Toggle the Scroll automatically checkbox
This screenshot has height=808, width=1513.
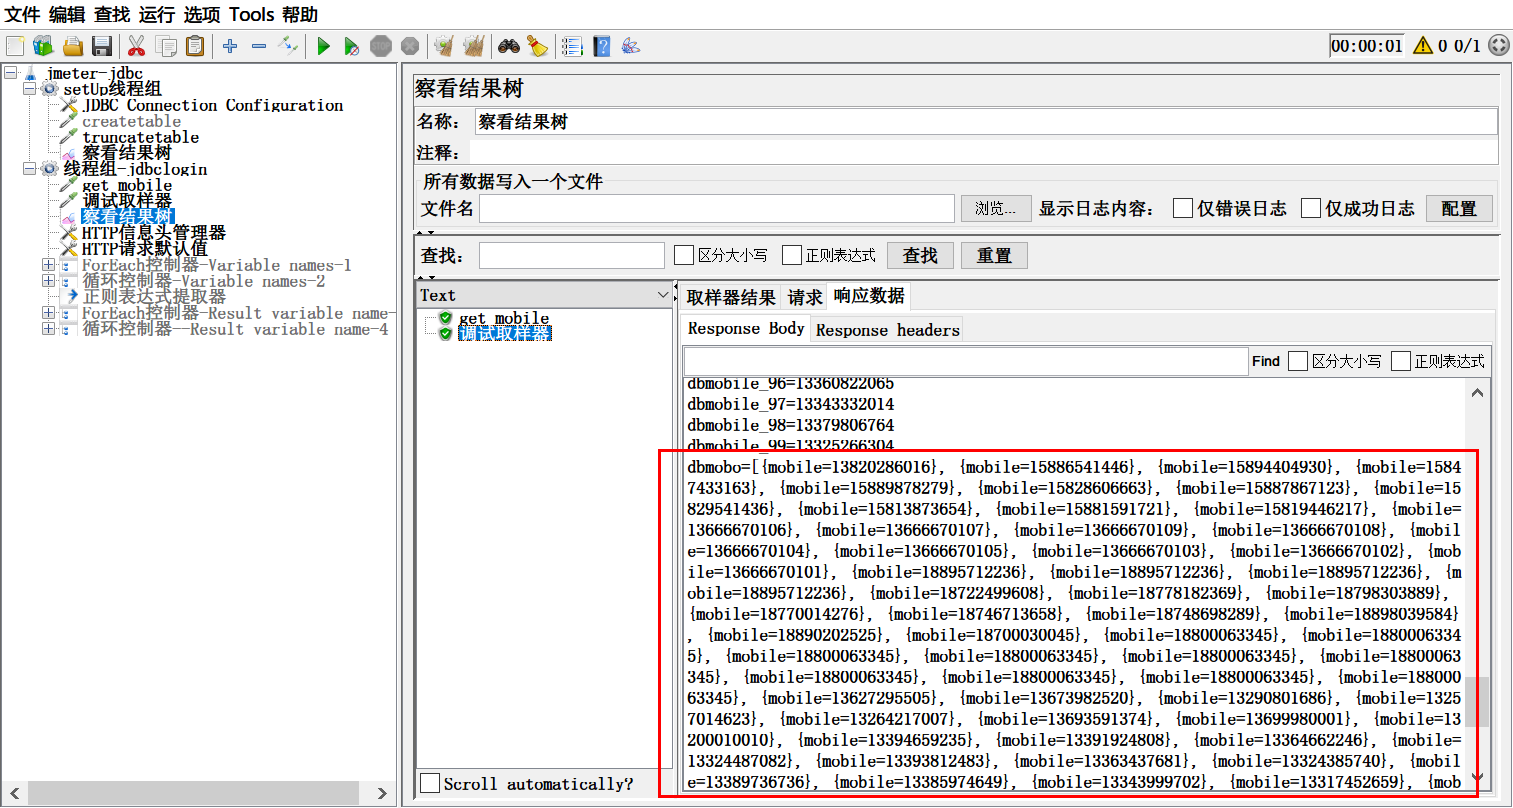pos(431,783)
